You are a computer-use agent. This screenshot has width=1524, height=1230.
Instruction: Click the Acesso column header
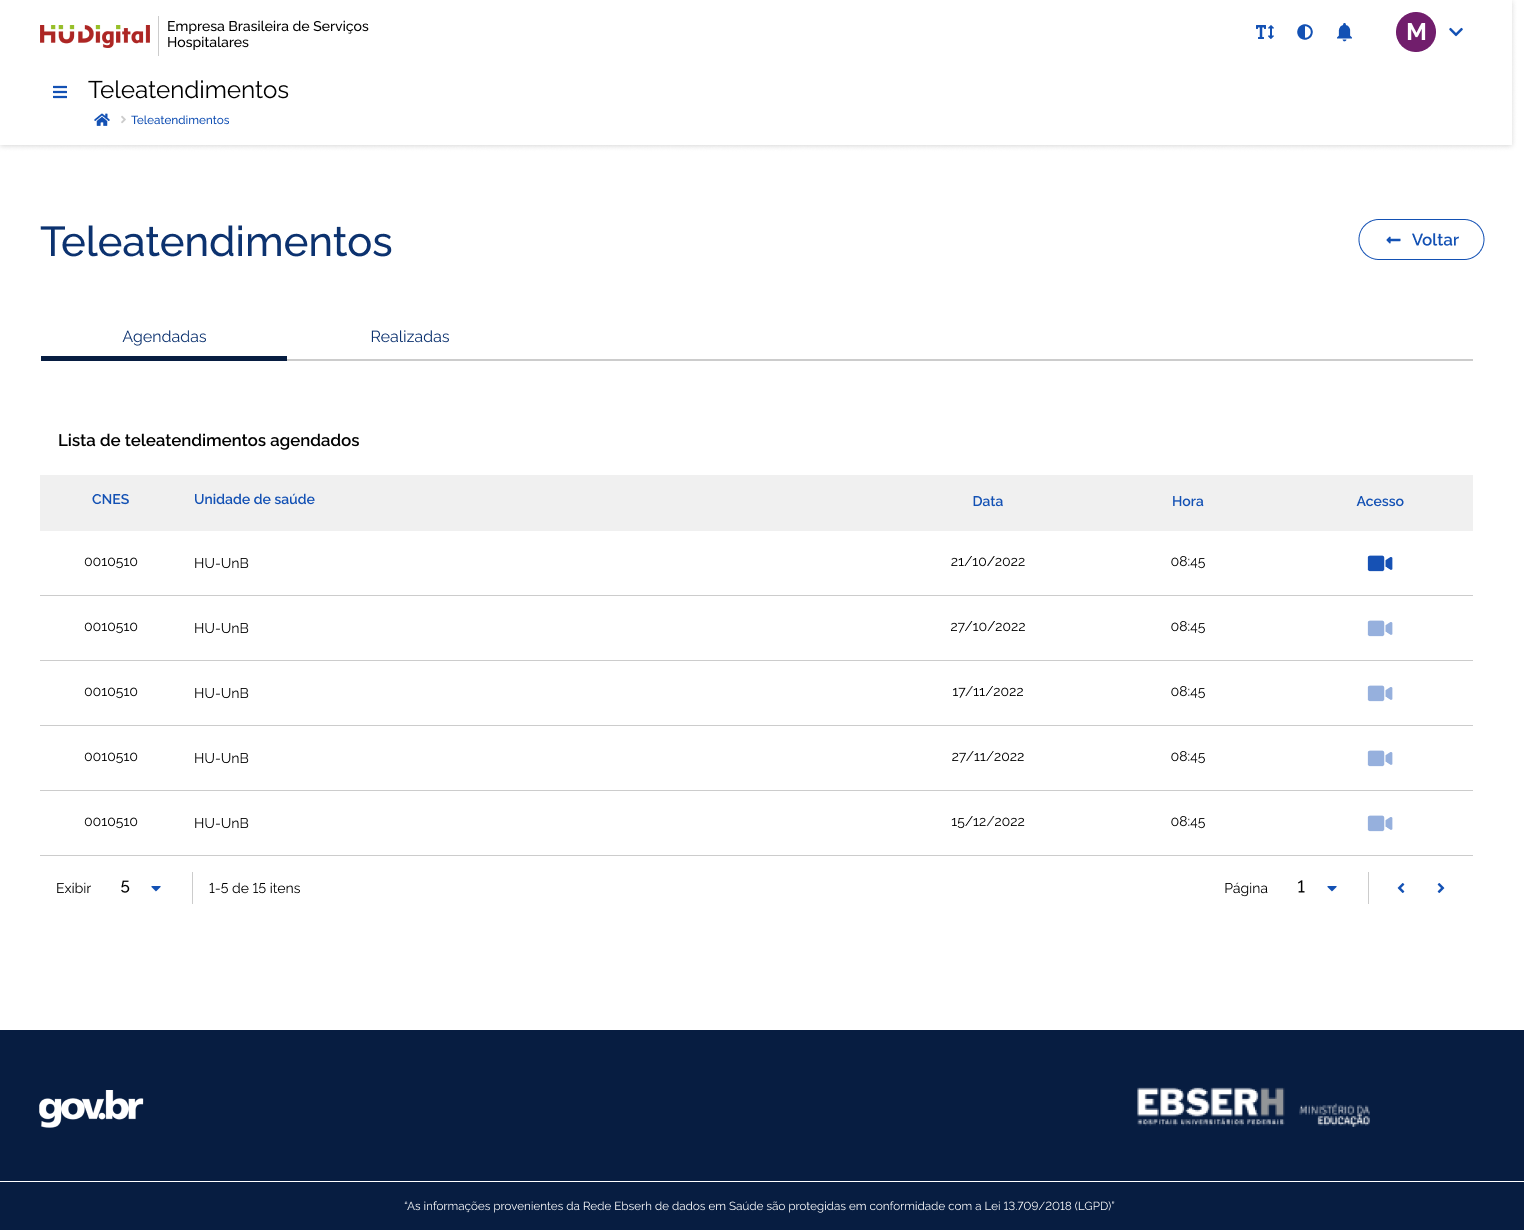tap(1380, 501)
